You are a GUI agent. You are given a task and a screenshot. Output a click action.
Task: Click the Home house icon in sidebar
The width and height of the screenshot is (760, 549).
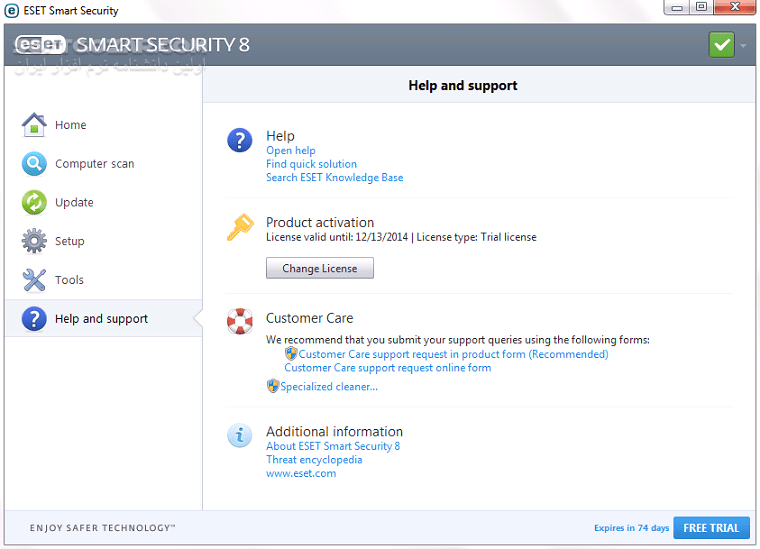[x=34, y=125]
